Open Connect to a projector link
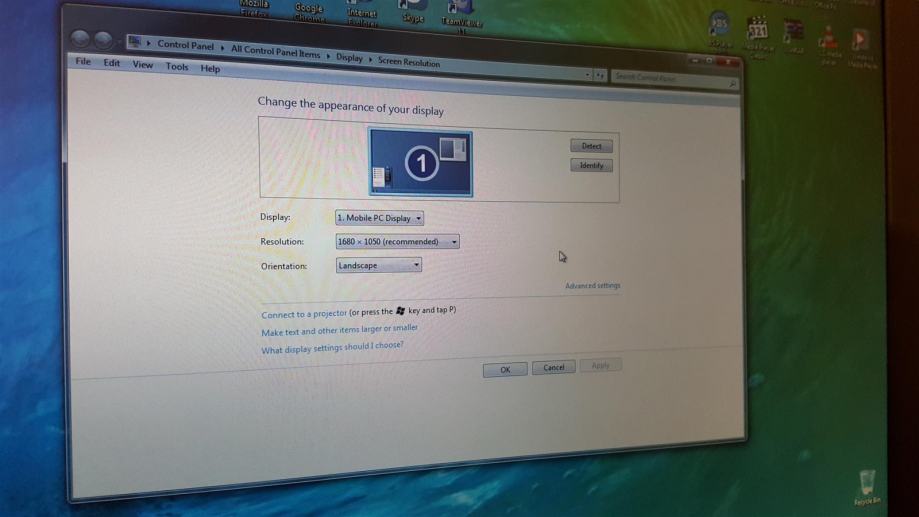The image size is (919, 517). coord(304,314)
